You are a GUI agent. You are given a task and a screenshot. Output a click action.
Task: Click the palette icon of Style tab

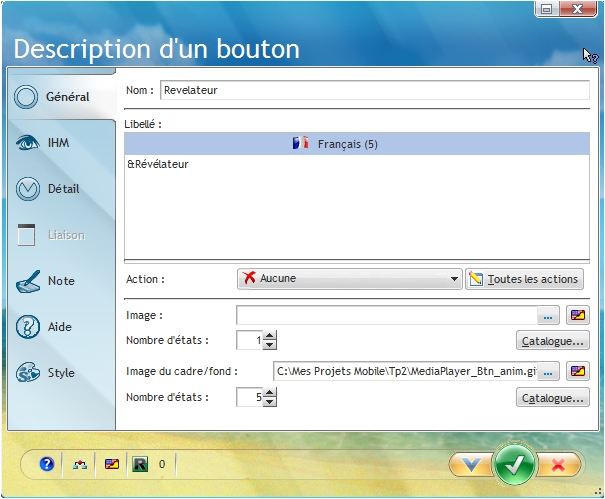[27, 372]
